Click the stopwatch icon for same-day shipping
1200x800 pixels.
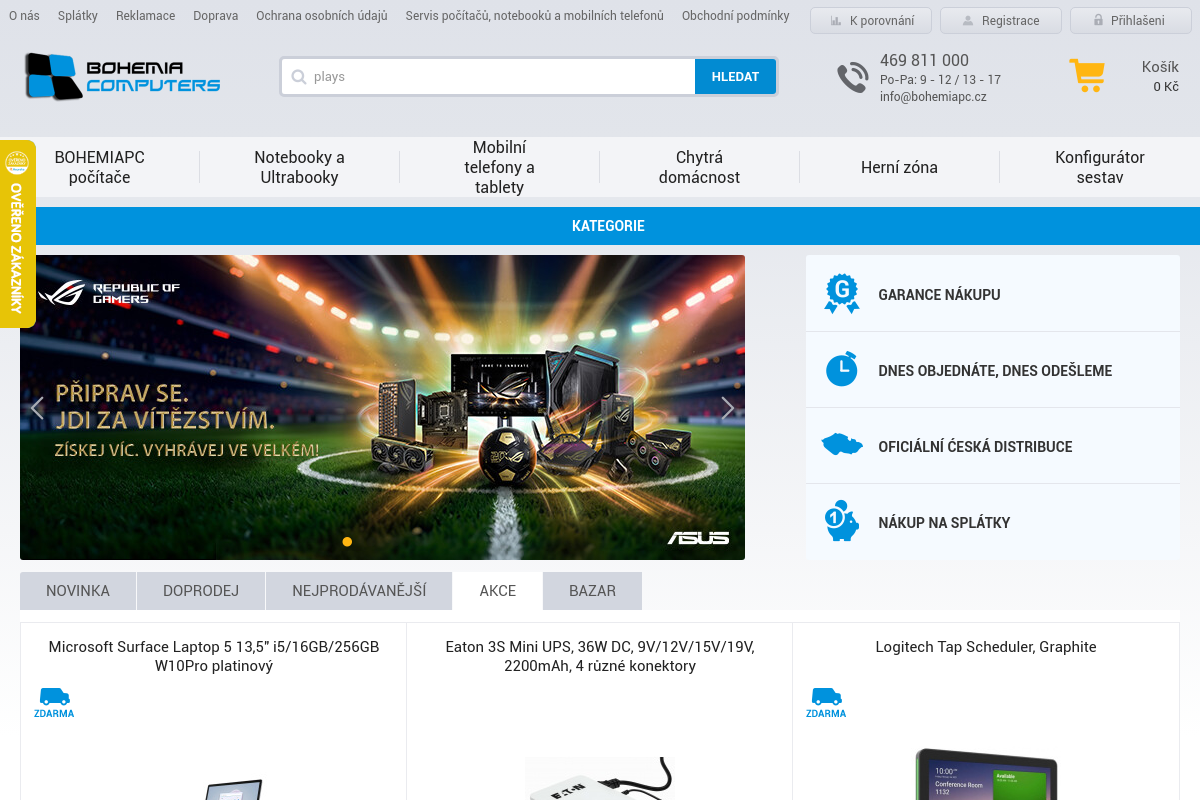[842, 369]
